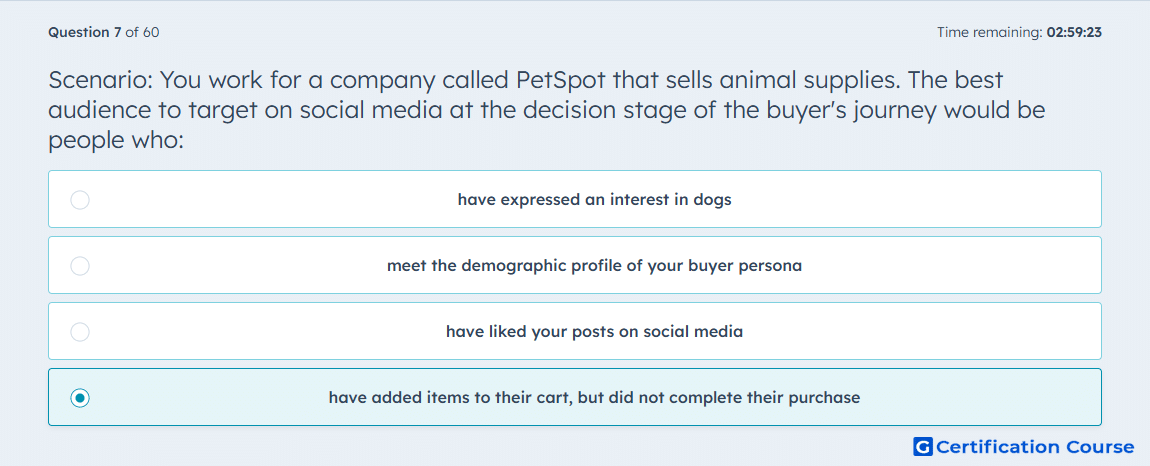Screen dimensions: 1150x466
Task: Click the highlighted fourth answer card's empty right side
Action: (x=983, y=398)
